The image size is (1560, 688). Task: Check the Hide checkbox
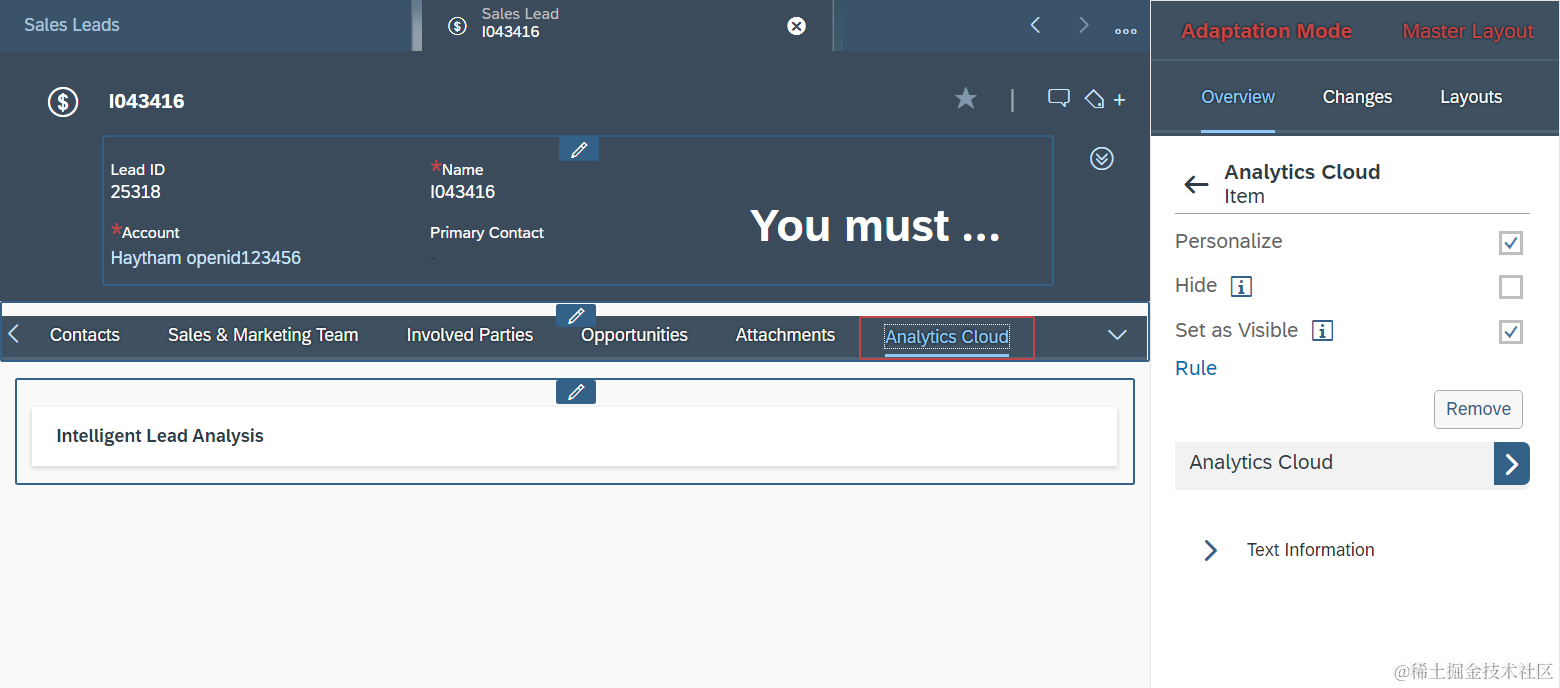(1511, 287)
